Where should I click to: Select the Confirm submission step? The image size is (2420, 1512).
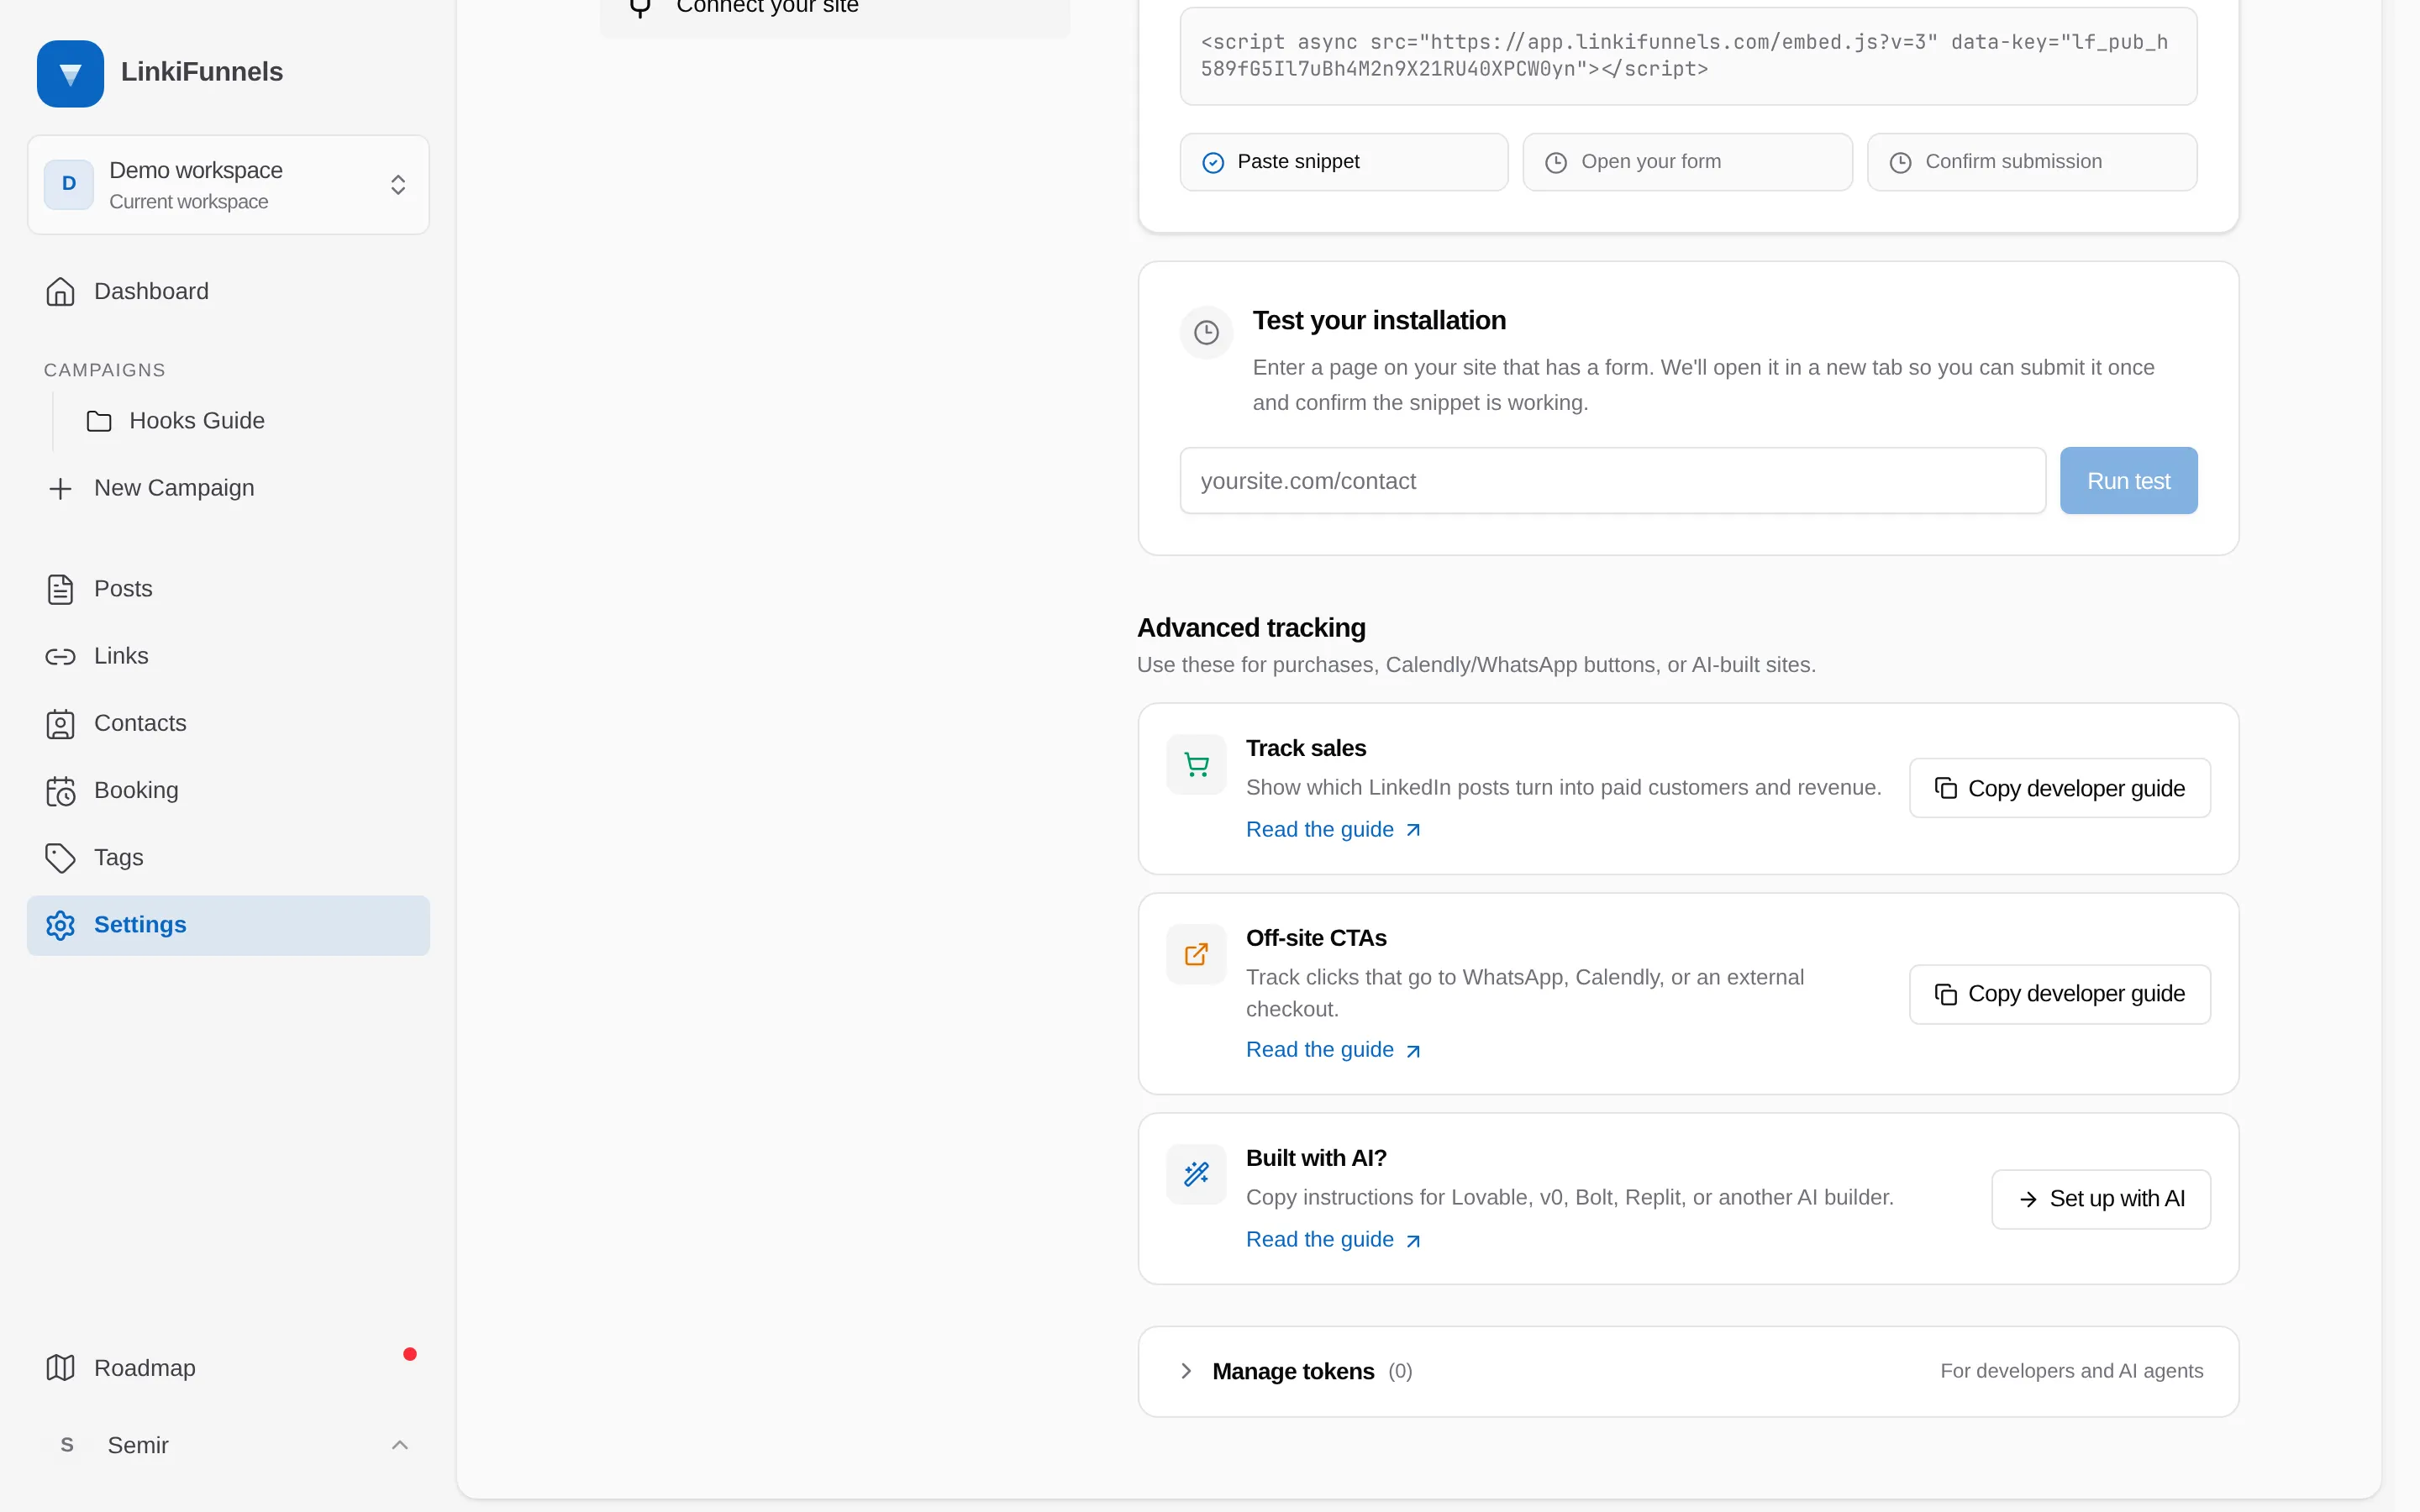click(2031, 162)
